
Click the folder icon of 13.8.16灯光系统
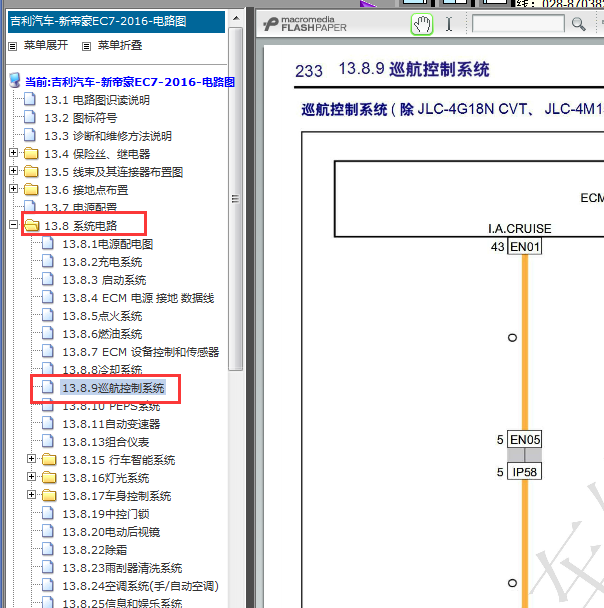pos(49,478)
